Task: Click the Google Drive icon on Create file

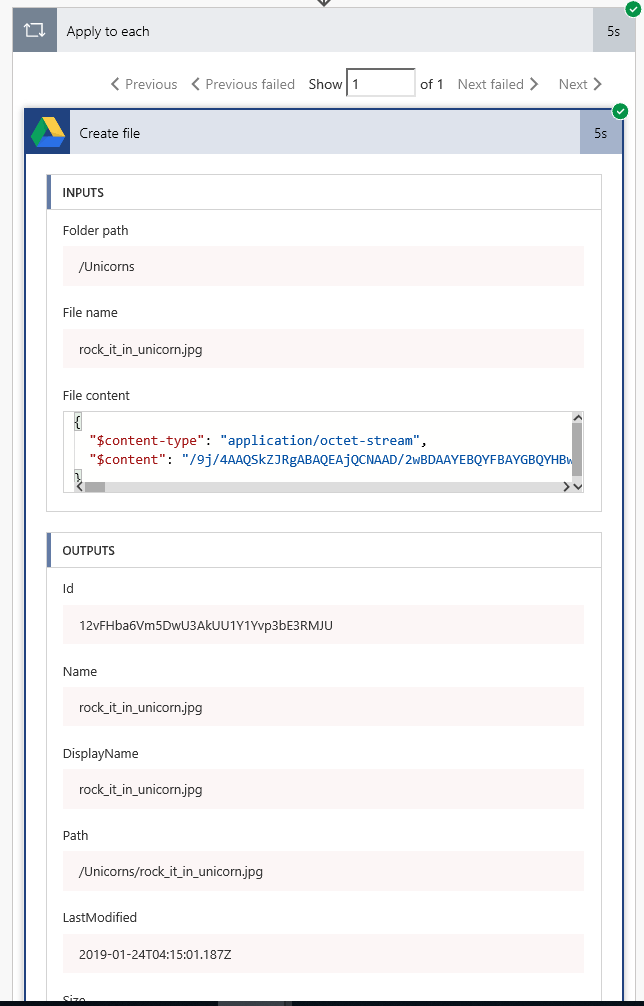Action: coord(47,133)
